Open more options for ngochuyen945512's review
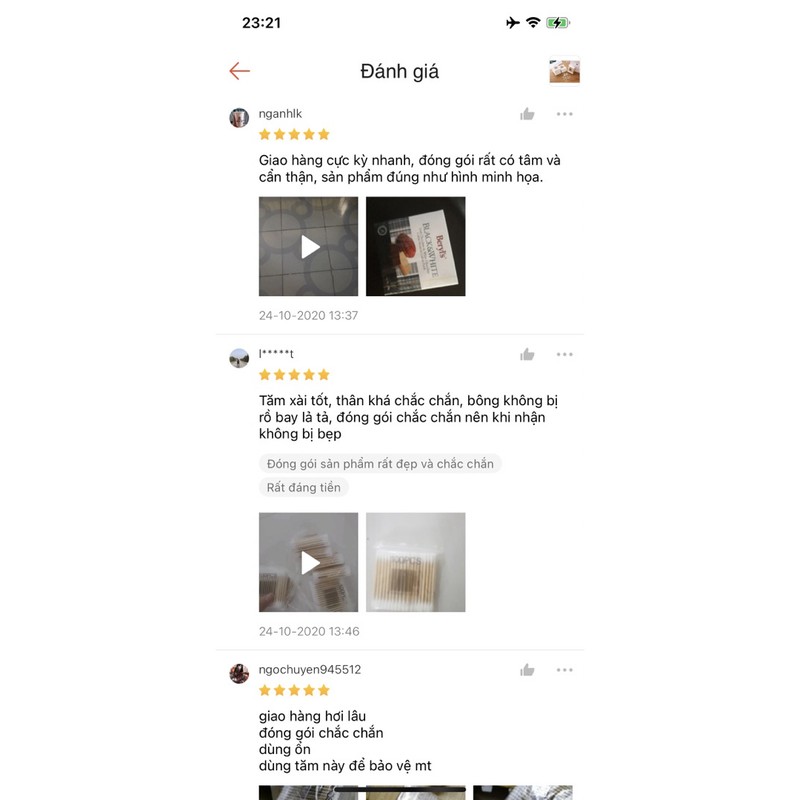The image size is (800, 800). 564,670
